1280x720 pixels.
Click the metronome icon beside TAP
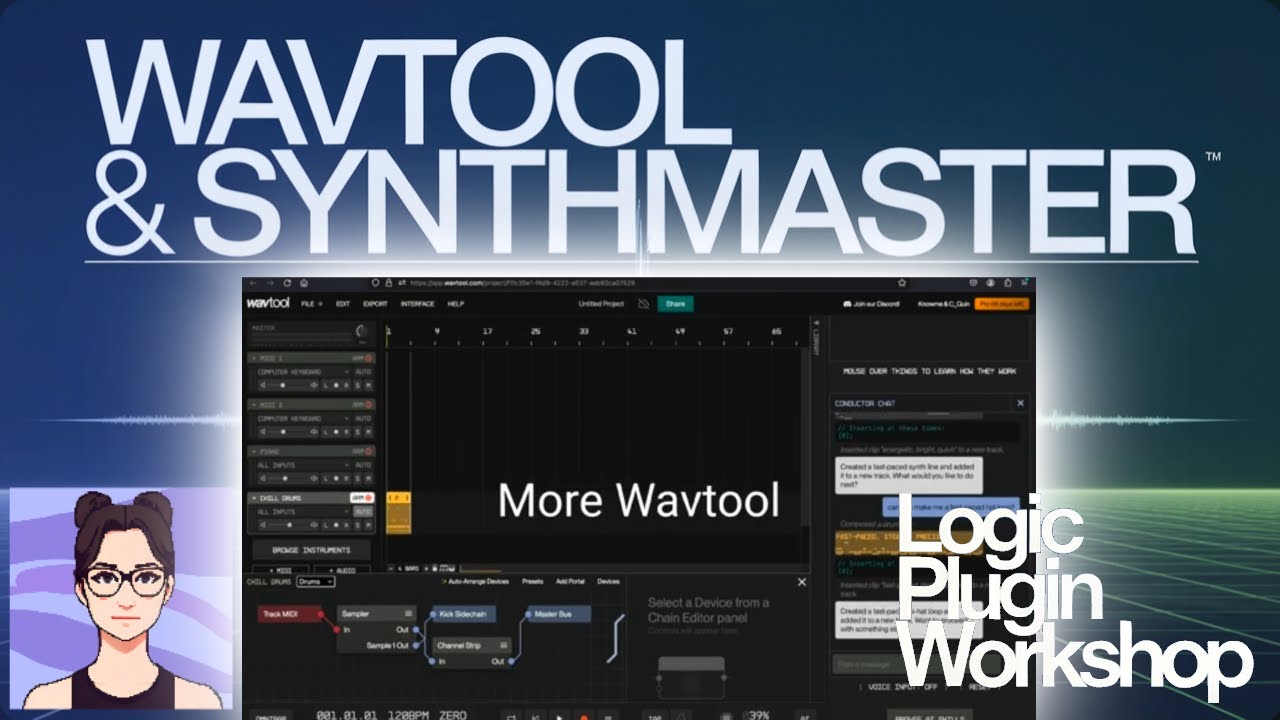[681, 714]
